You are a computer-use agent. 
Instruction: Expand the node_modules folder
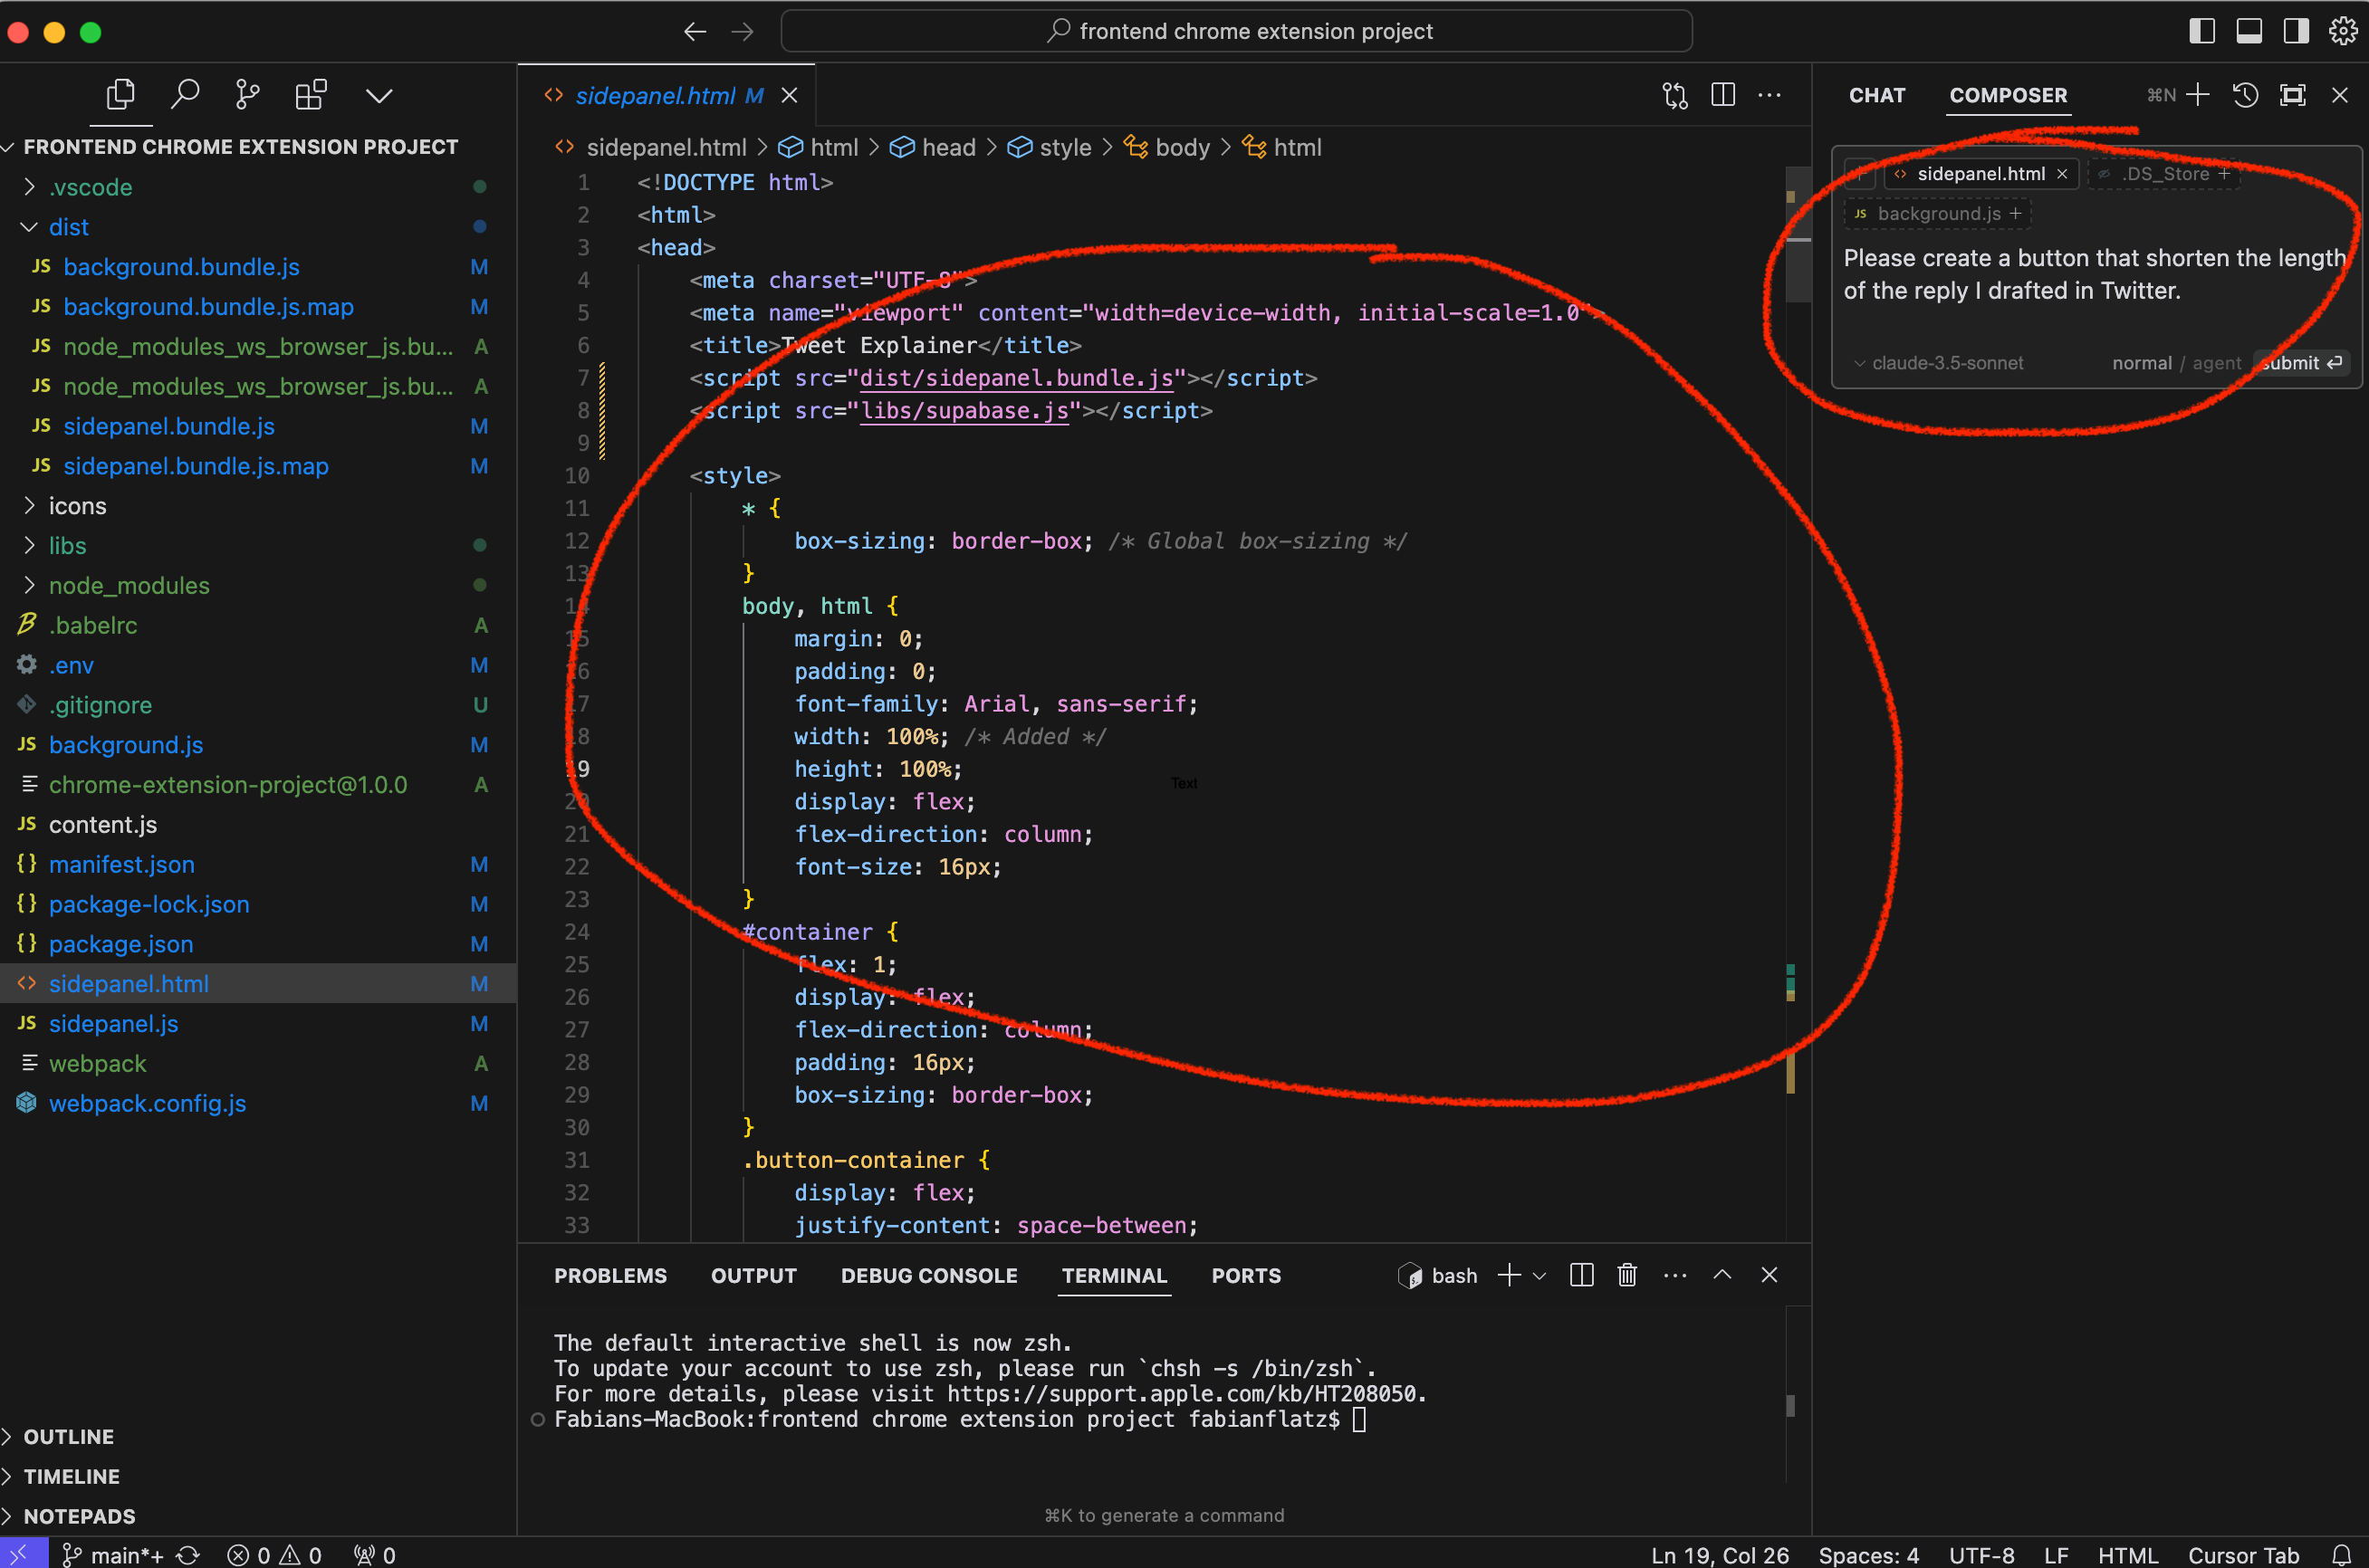[x=129, y=585]
